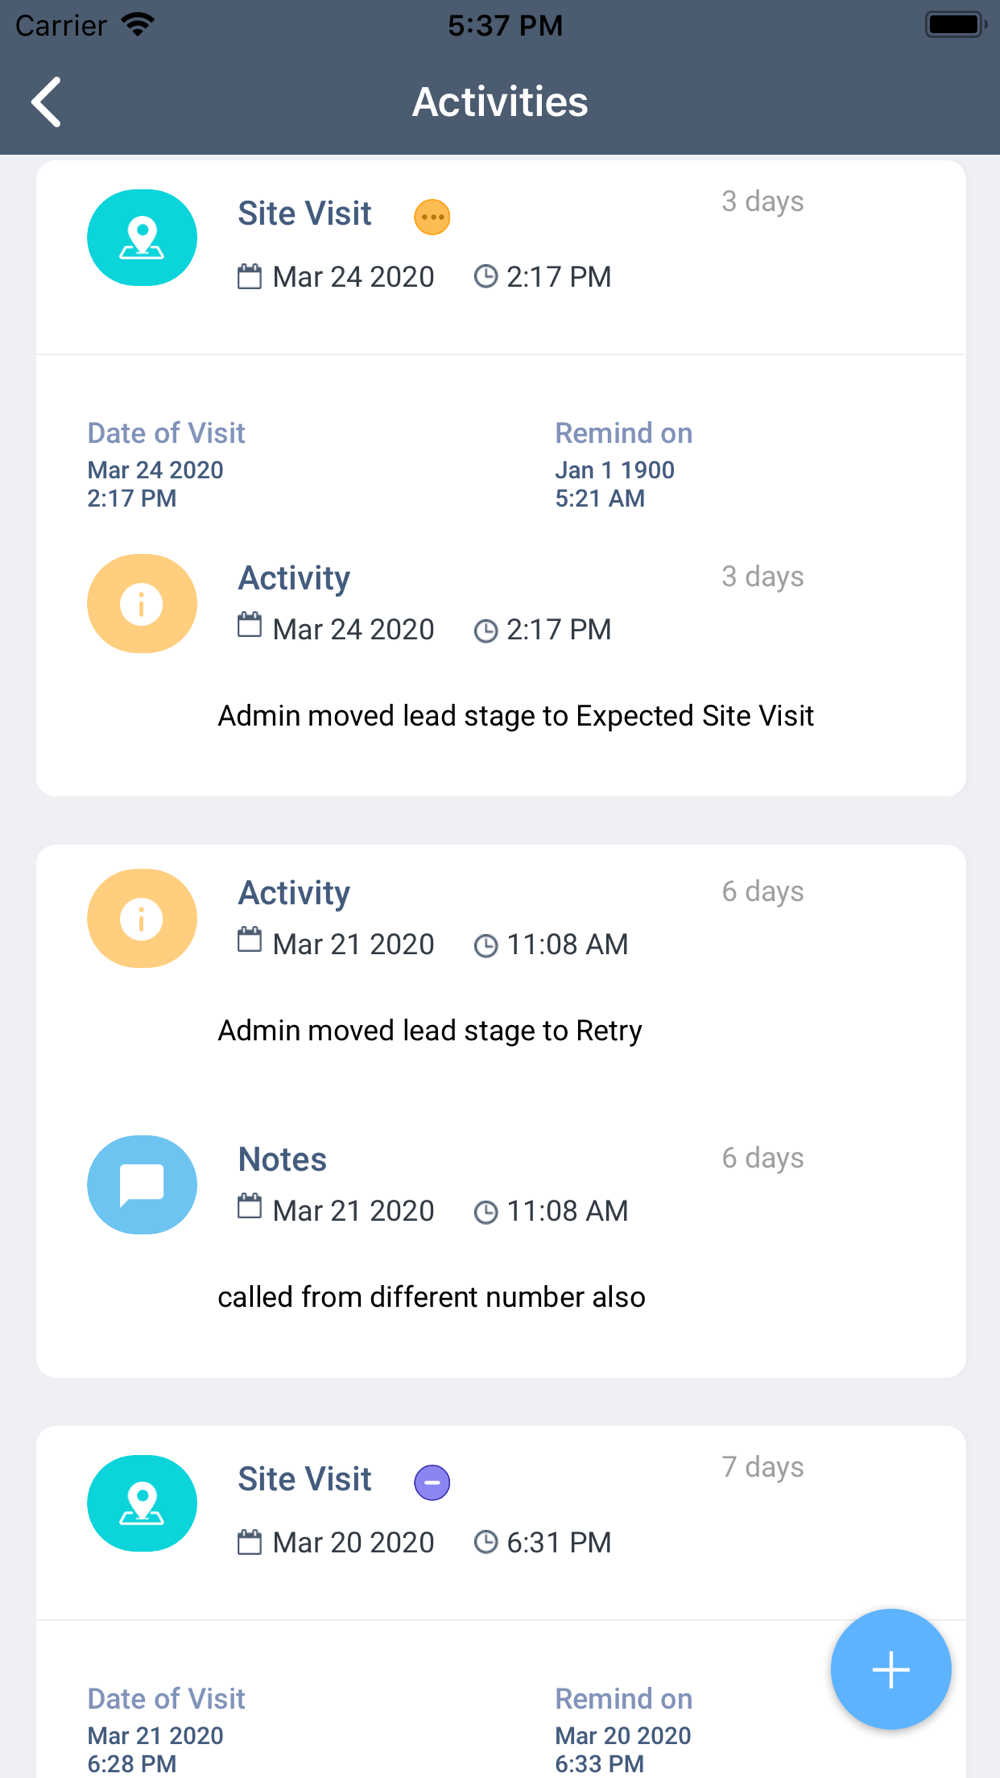Tap the Remind on Mar 20 2020 field
Image resolution: width=1000 pixels, height=1778 pixels.
click(x=624, y=1731)
